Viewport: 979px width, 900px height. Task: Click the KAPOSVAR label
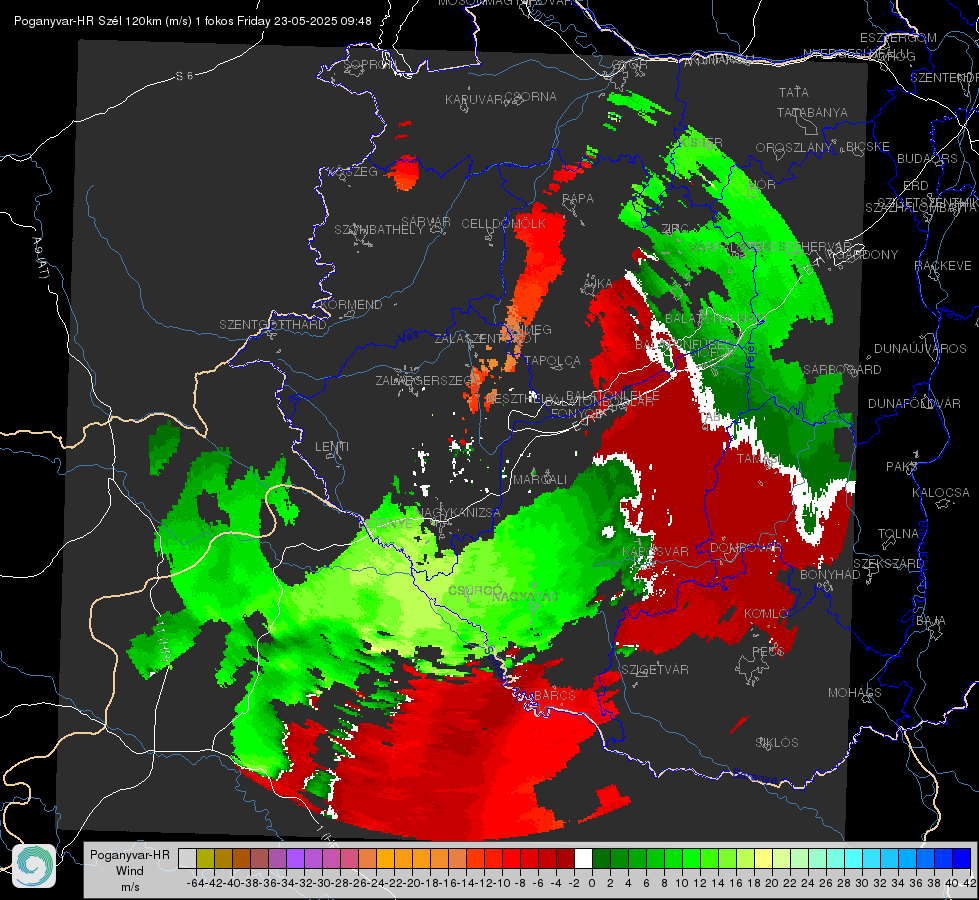[x=655, y=552]
